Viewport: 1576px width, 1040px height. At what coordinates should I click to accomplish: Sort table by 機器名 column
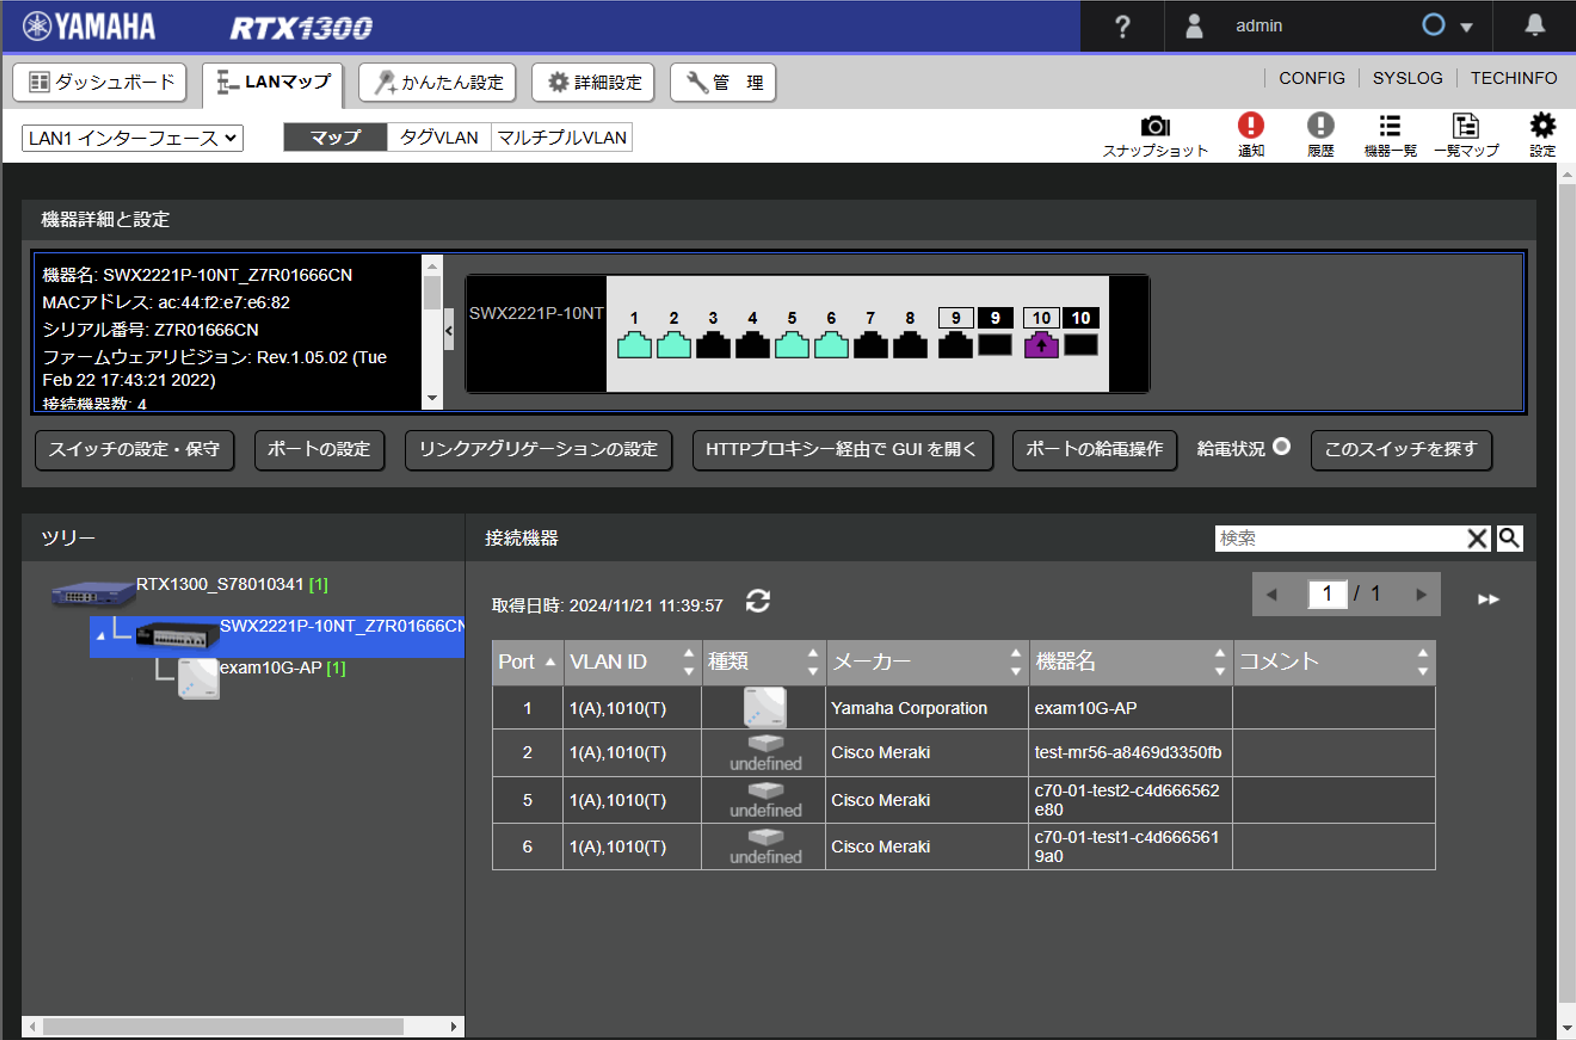[1131, 662]
